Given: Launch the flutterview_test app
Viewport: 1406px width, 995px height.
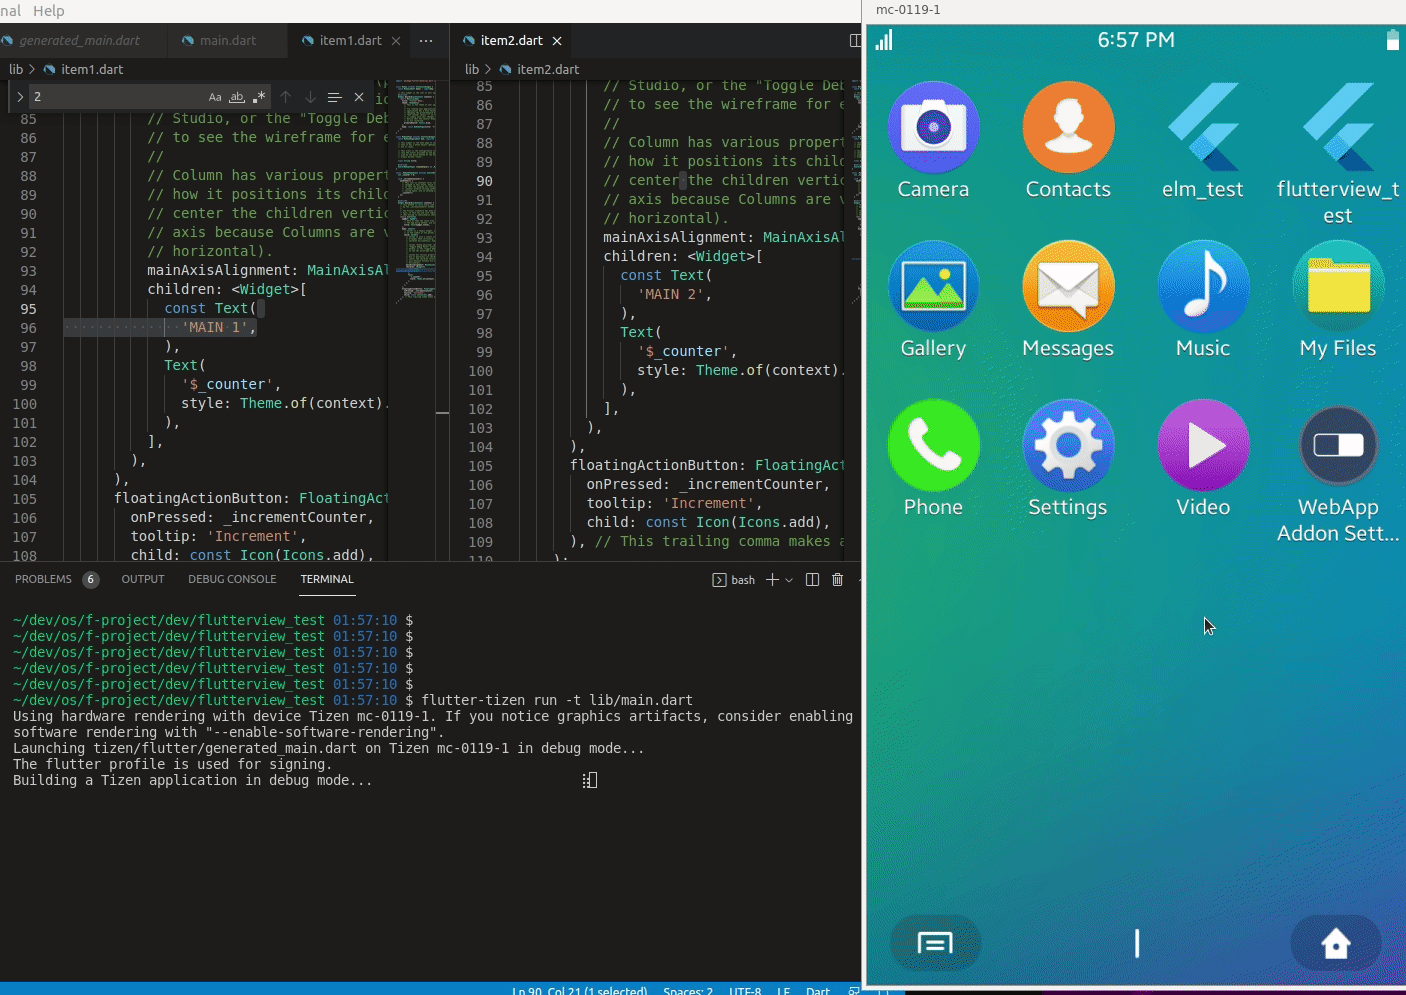Looking at the screenshot, I should 1338,128.
